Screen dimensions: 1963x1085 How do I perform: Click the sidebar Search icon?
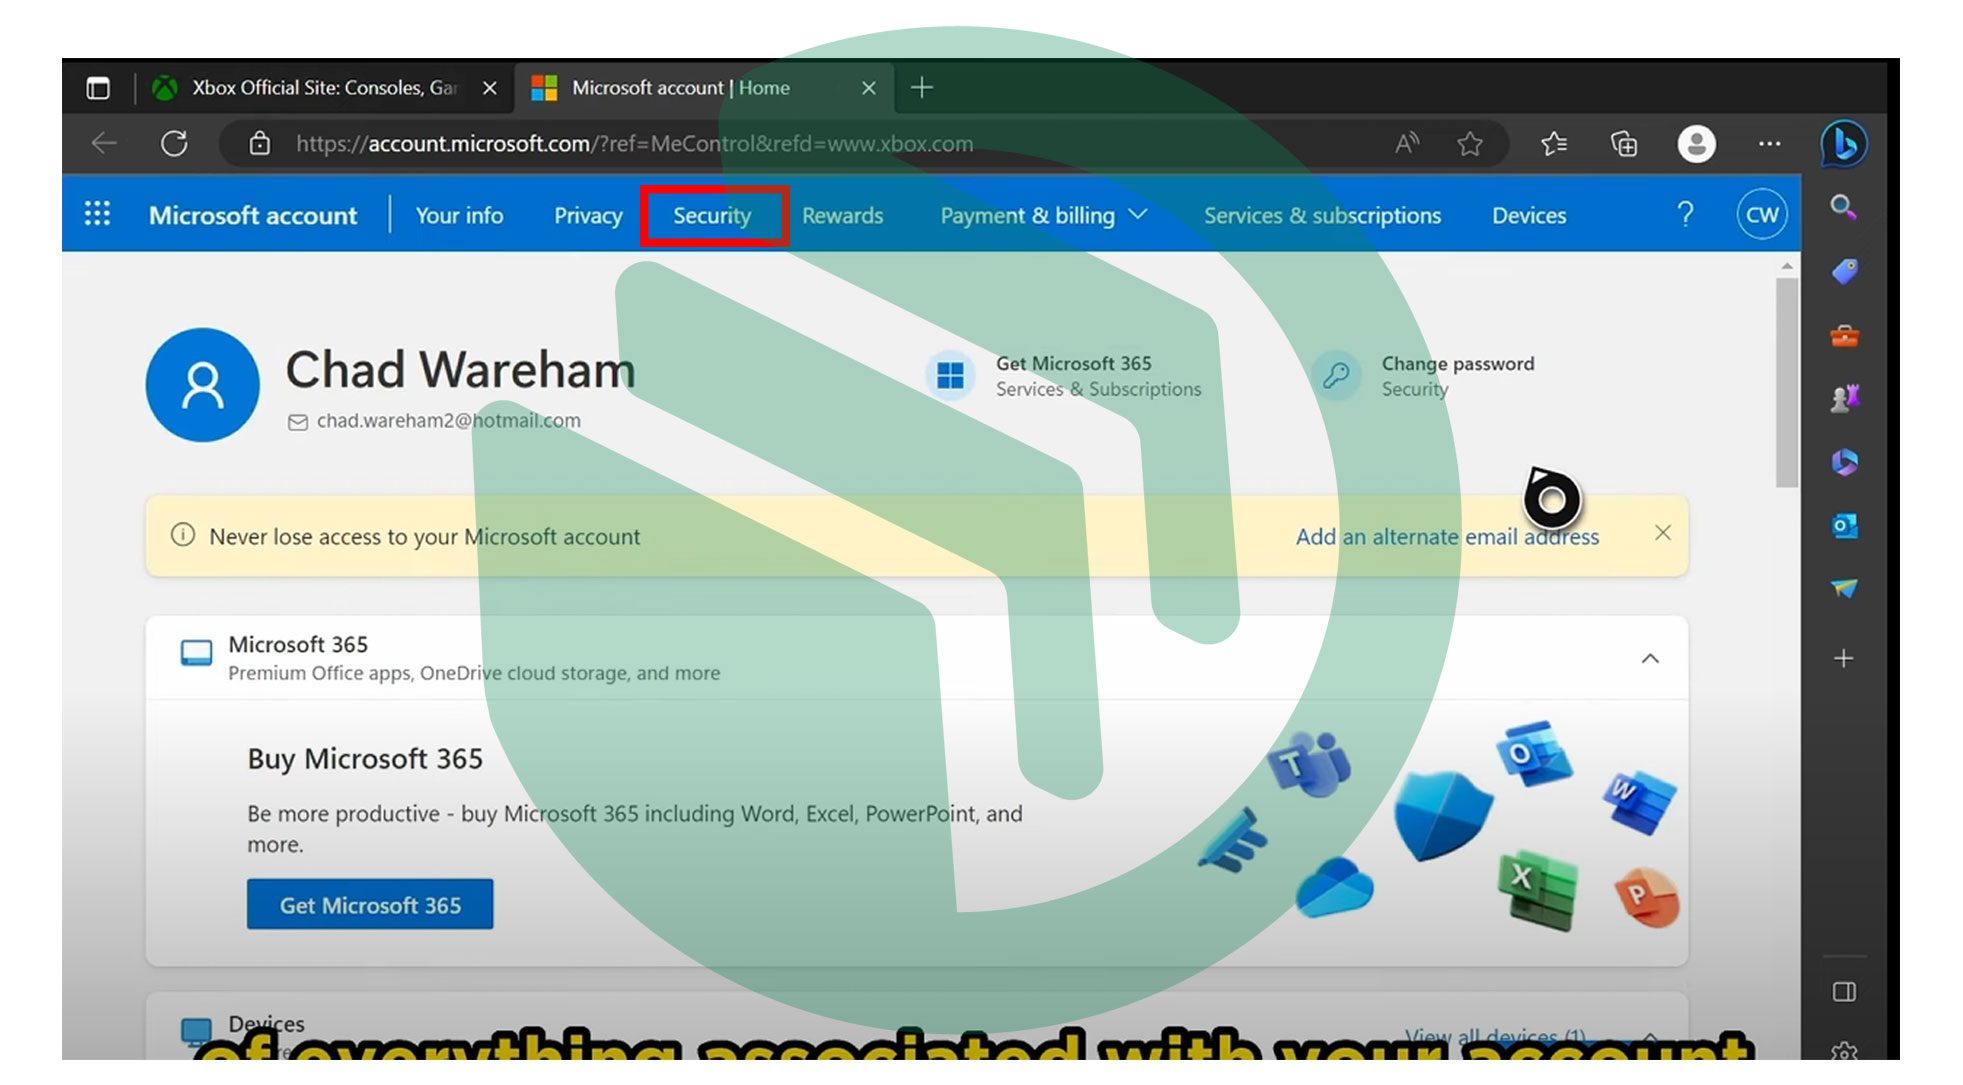pyautogui.click(x=1843, y=208)
